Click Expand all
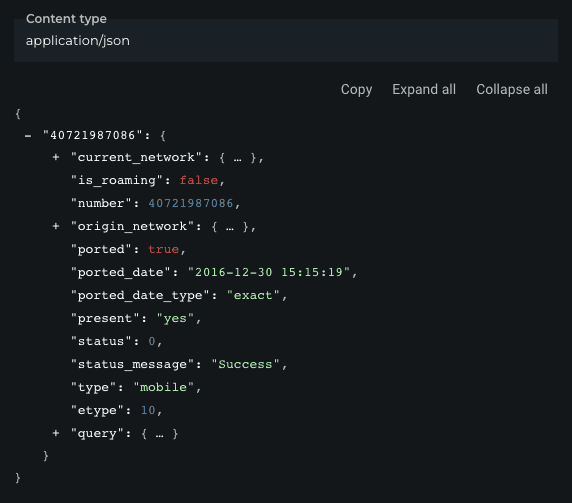Image resolution: width=572 pixels, height=503 pixels. [x=424, y=89]
